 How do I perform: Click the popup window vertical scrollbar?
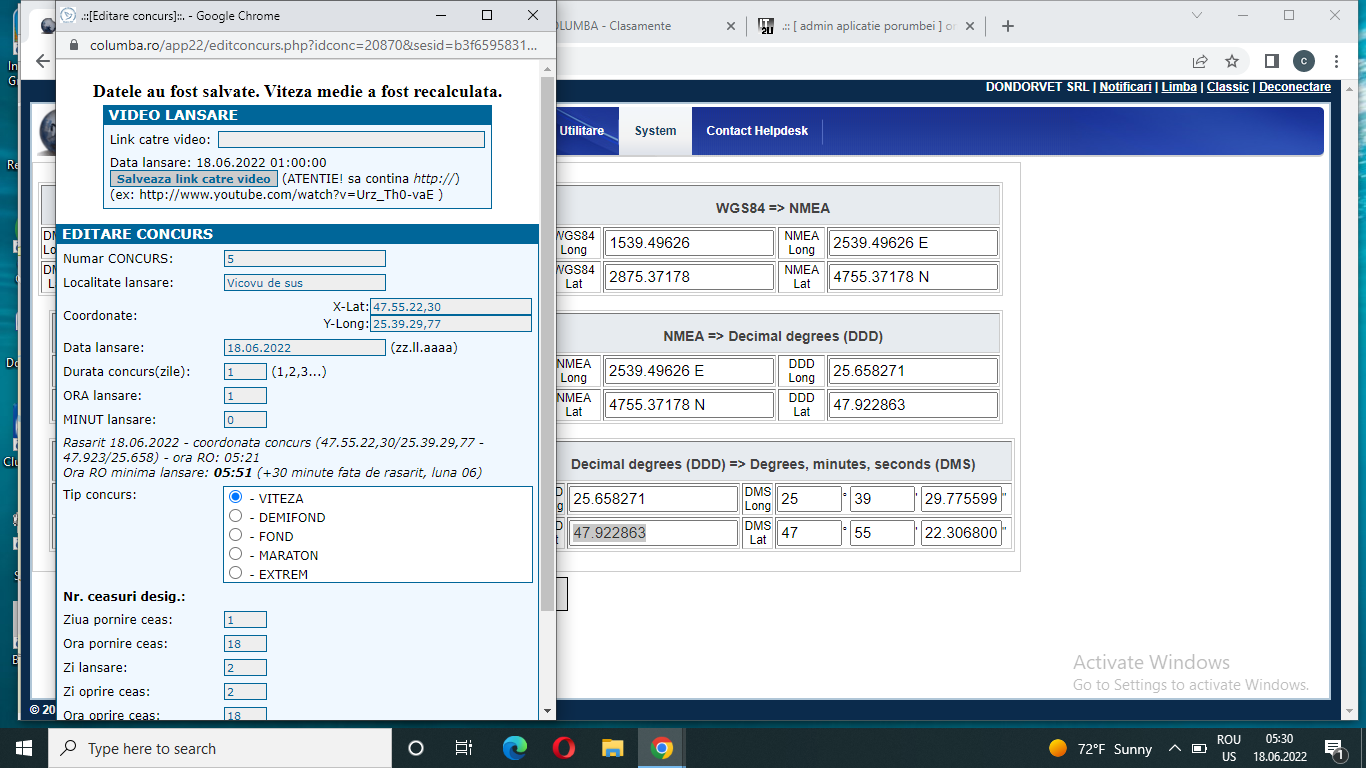click(x=546, y=340)
